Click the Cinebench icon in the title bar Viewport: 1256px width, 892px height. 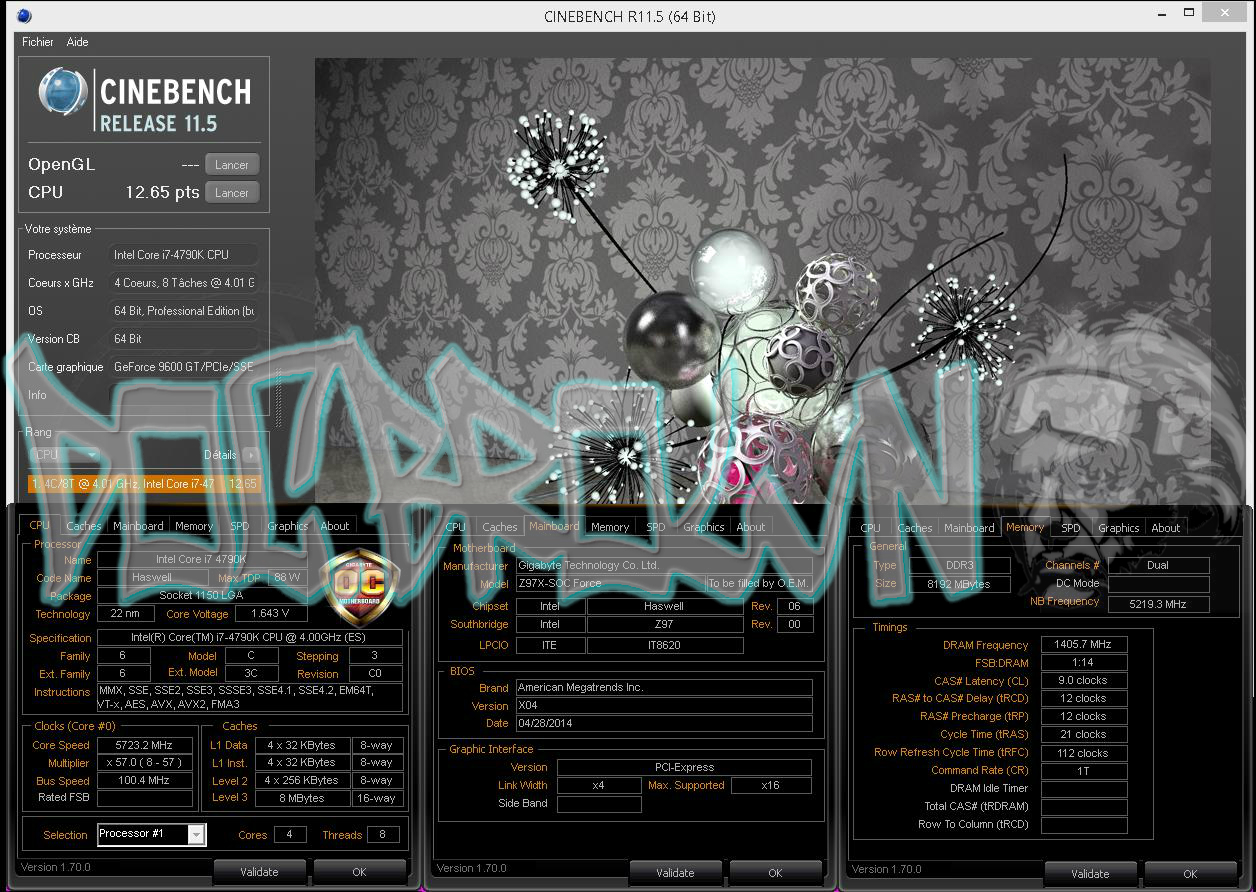pyautogui.click(x=24, y=16)
